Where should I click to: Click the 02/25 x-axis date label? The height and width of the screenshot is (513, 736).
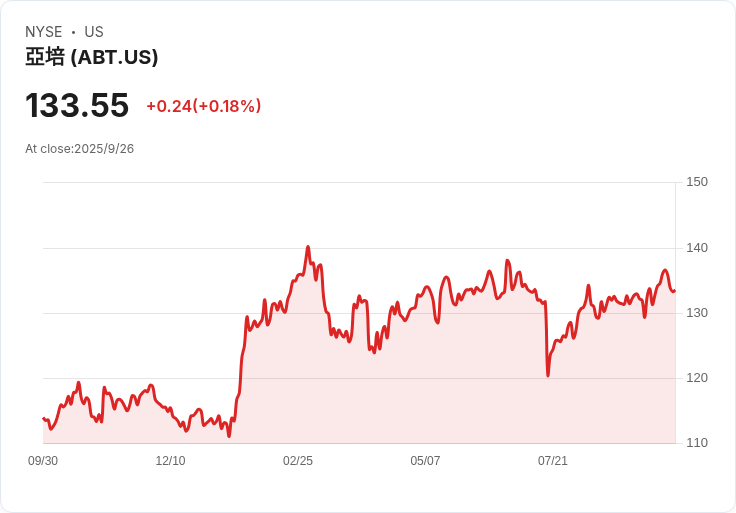point(298,461)
